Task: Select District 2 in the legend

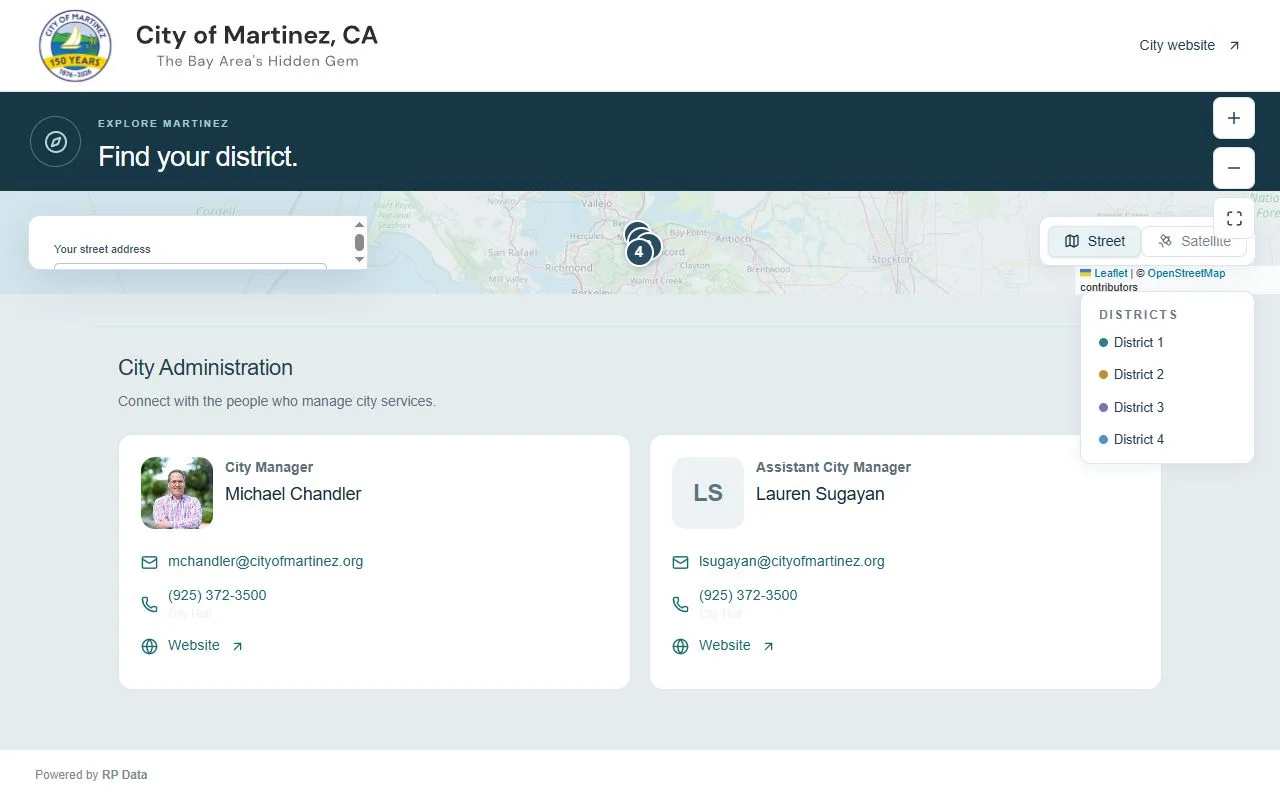Action: [x=1131, y=374]
